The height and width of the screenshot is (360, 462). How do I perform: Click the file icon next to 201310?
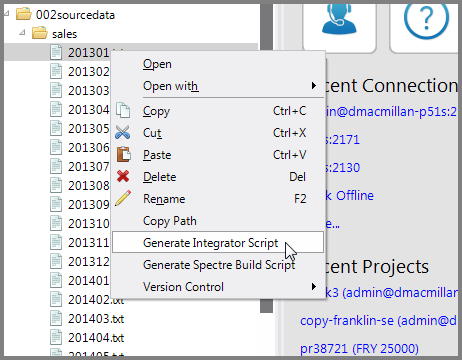[x=56, y=223]
